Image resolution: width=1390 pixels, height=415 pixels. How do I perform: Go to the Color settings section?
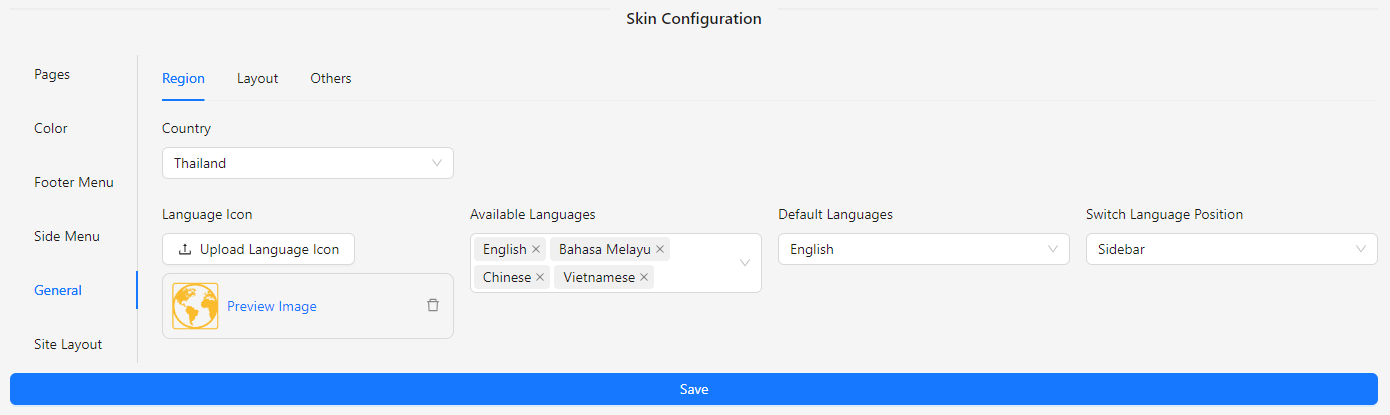pos(51,128)
